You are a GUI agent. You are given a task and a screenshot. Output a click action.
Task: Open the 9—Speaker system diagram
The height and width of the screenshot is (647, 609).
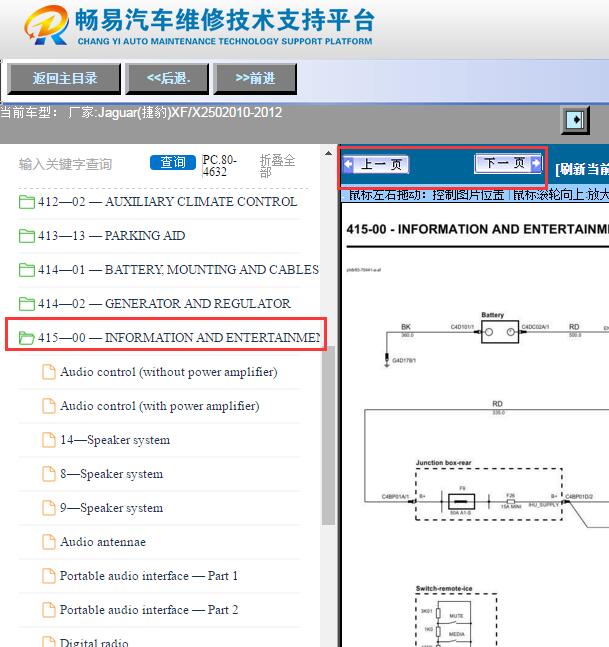[x=111, y=508]
